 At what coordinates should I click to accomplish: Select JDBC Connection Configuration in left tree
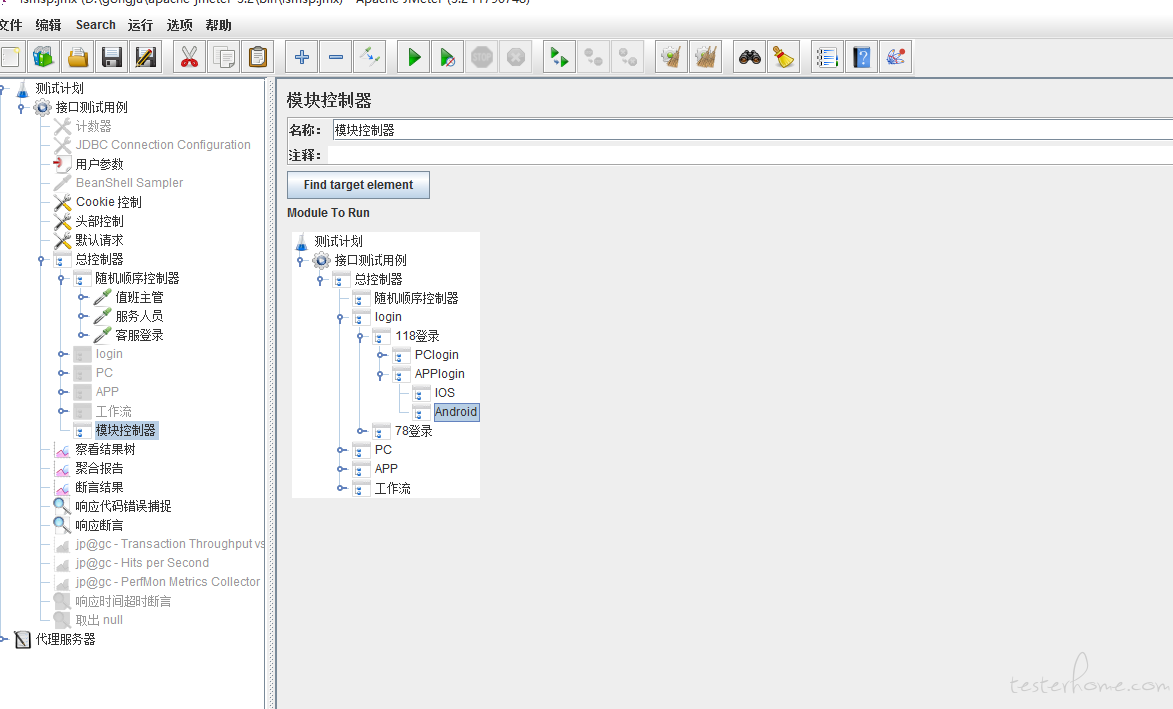click(x=163, y=145)
